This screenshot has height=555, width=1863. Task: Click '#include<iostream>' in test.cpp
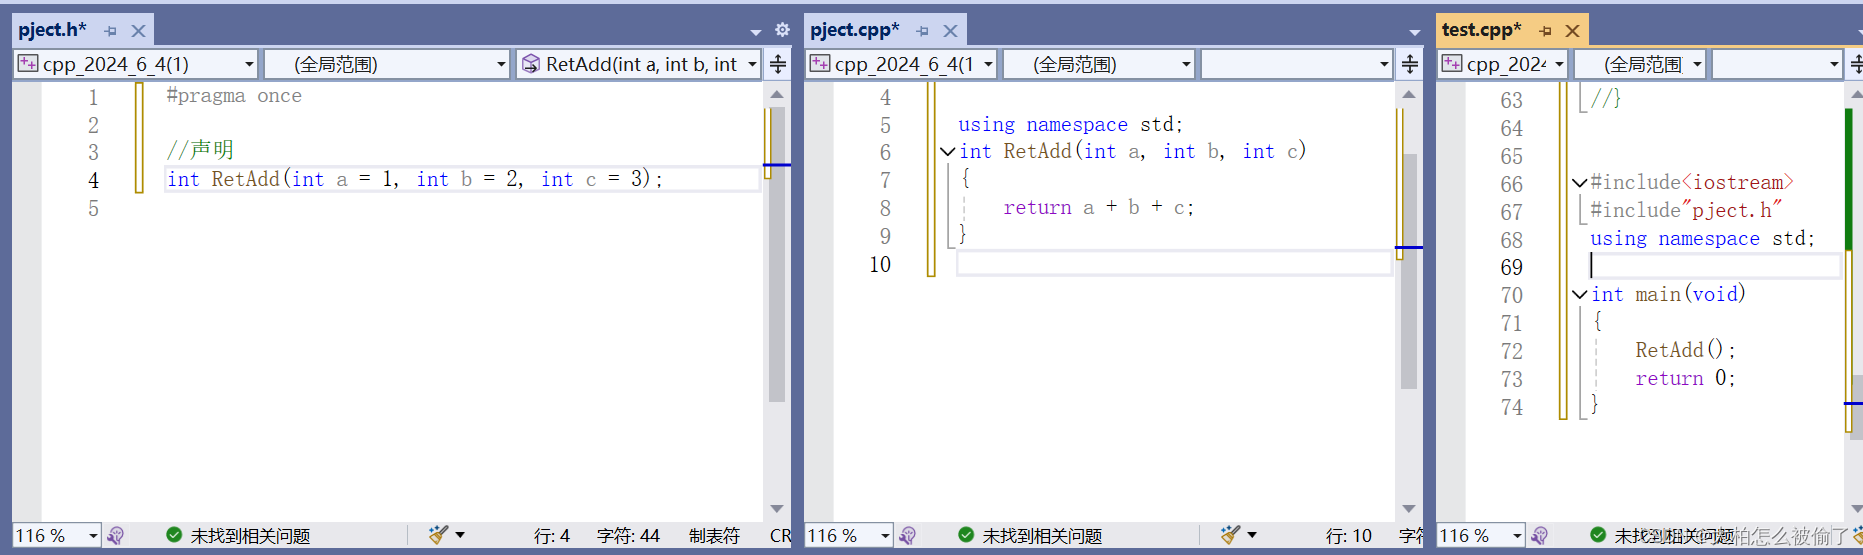(x=1692, y=183)
